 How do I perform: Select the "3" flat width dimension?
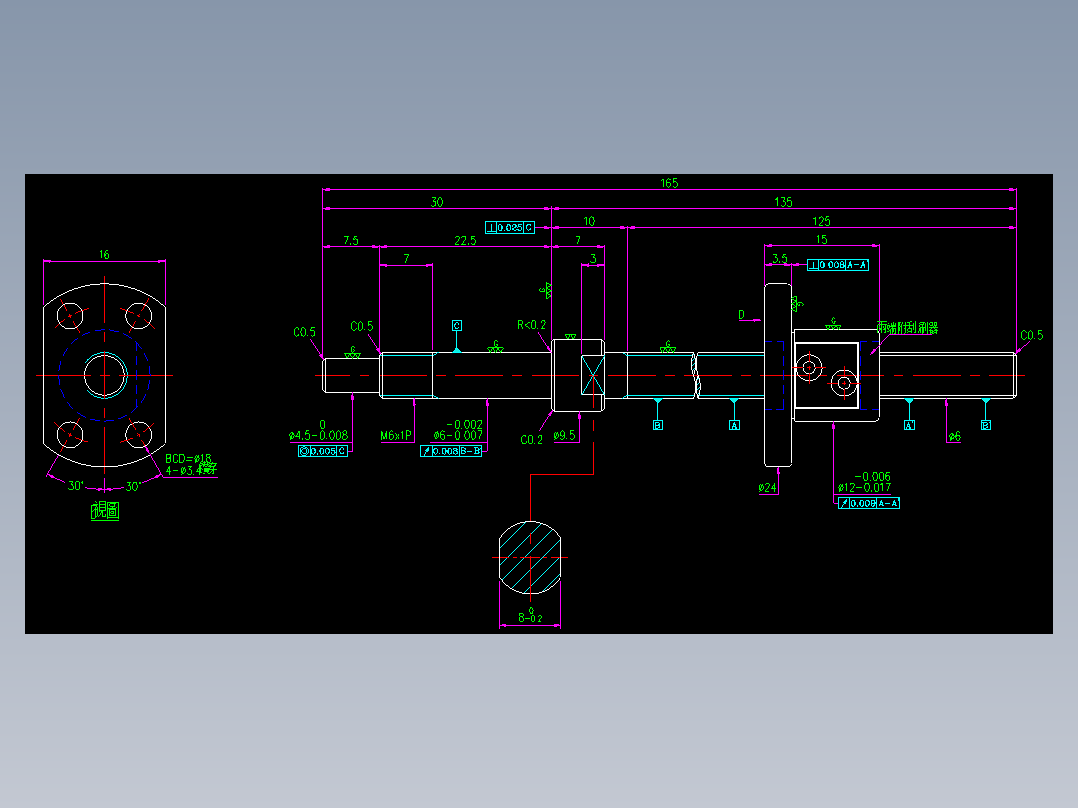[x=593, y=259]
